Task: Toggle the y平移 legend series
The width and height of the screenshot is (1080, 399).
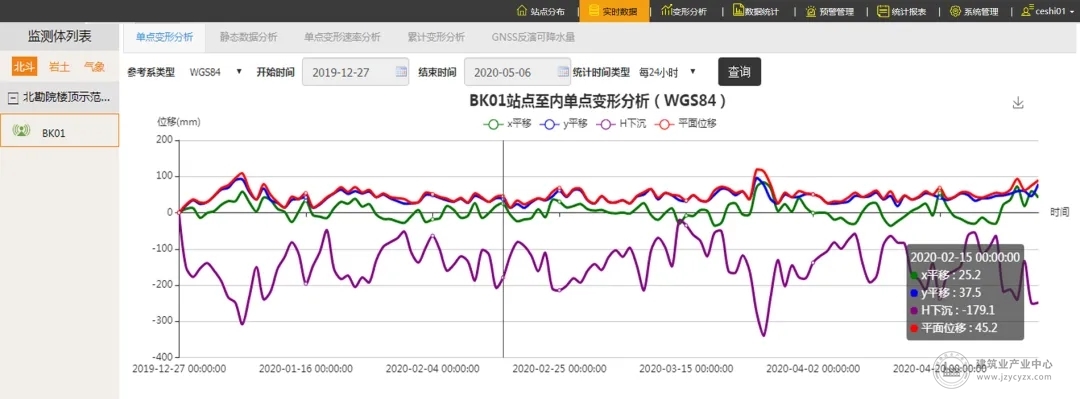Action: click(x=564, y=125)
